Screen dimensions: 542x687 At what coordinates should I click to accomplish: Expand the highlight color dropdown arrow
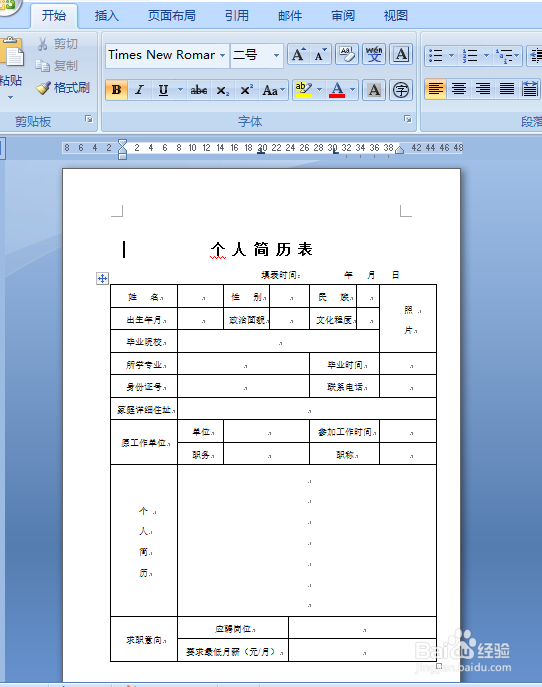pos(319,90)
